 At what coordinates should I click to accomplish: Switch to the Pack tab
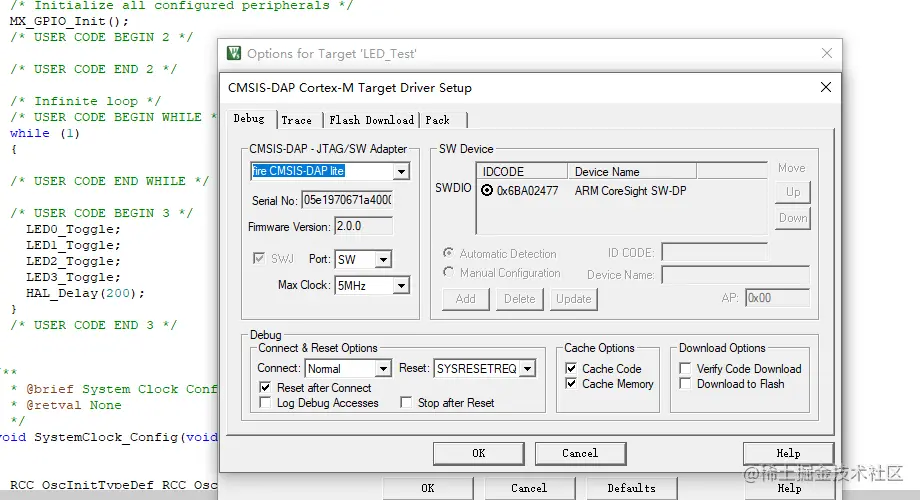point(438,120)
